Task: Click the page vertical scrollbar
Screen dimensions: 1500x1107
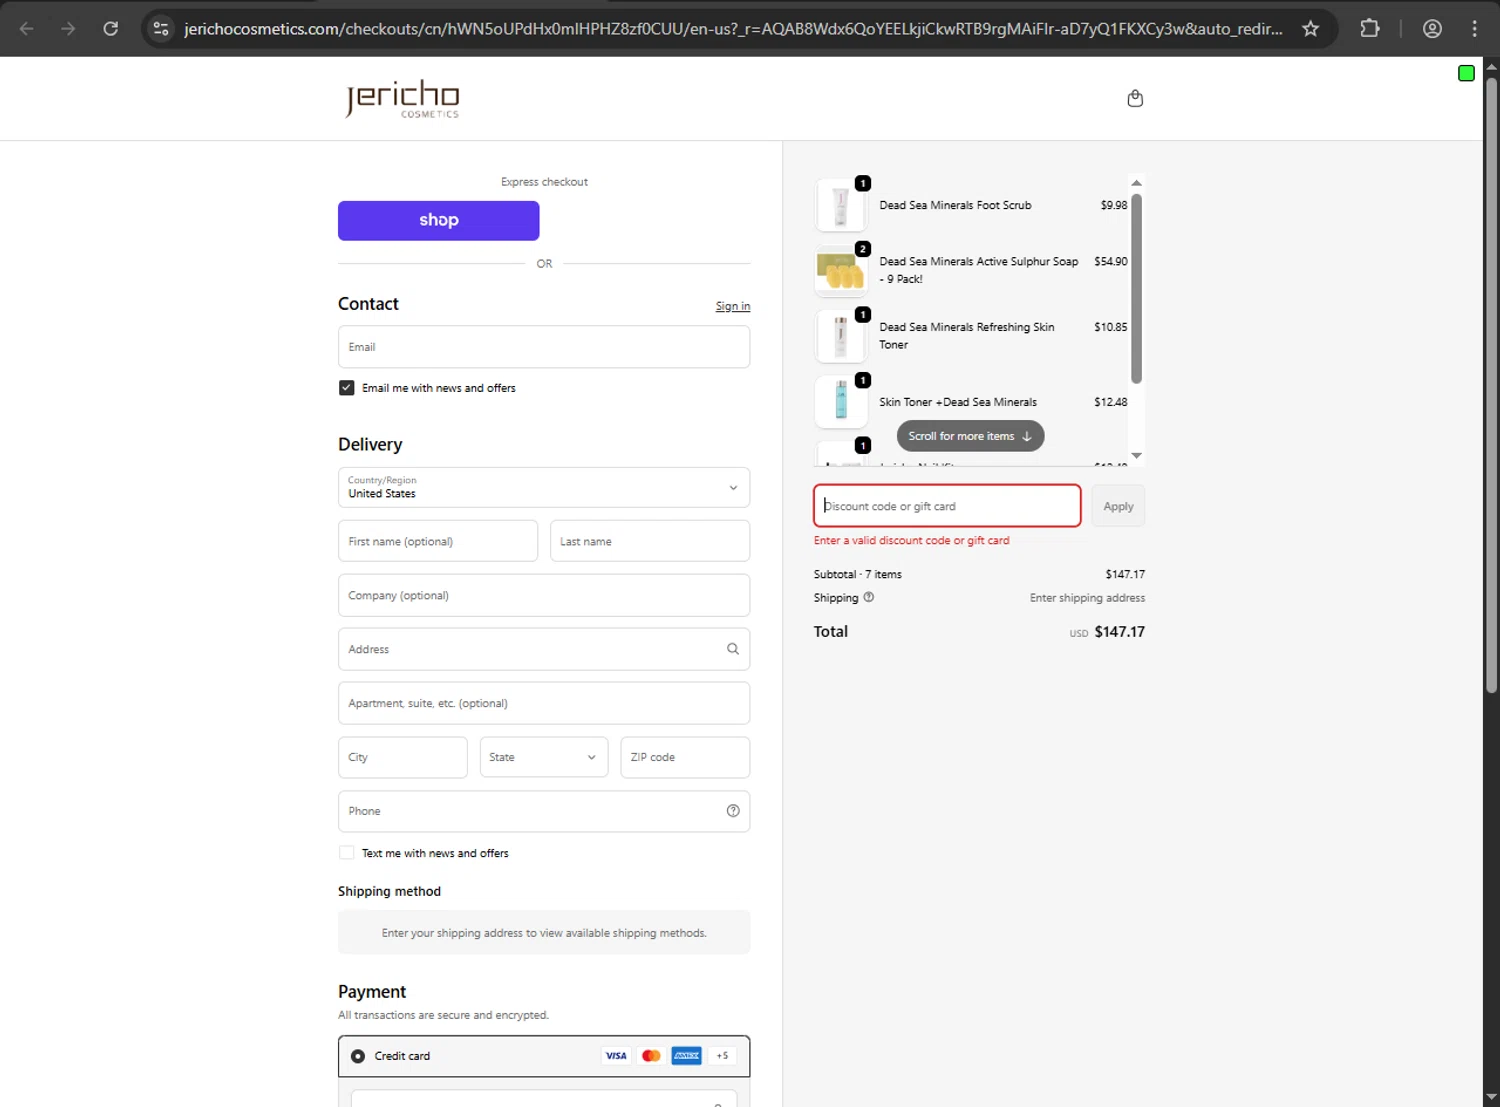Action: tap(1491, 385)
